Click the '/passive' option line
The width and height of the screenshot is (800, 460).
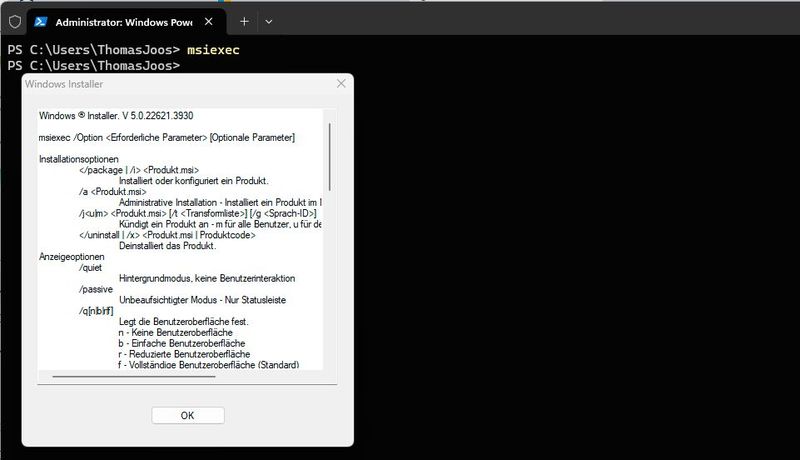pos(96,289)
